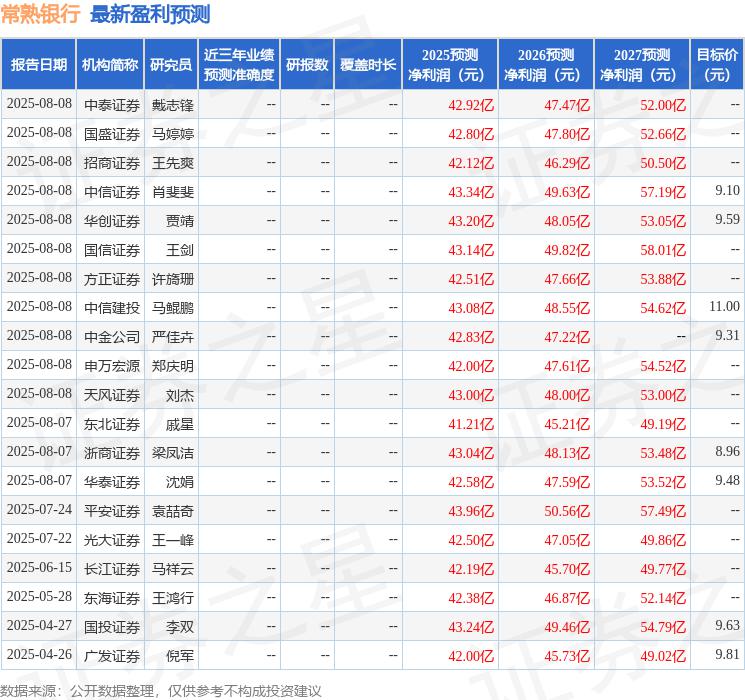The width and height of the screenshot is (745, 700).
Task: Click analyst name 郑庆明
Action: (x=172, y=366)
